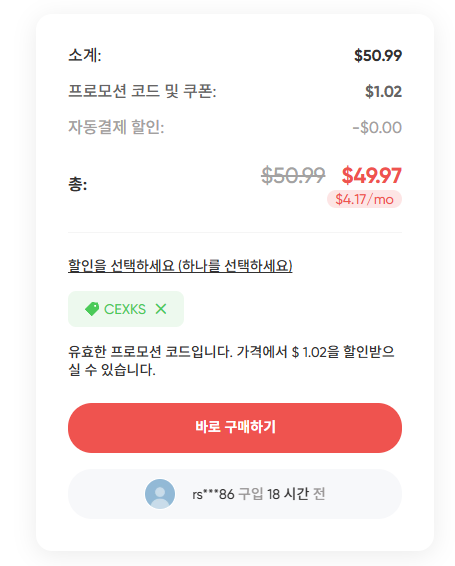Select the CEXKS coupon chip
Image resolution: width=455 pixels, height=566 pixels.
tap(126, 309)
